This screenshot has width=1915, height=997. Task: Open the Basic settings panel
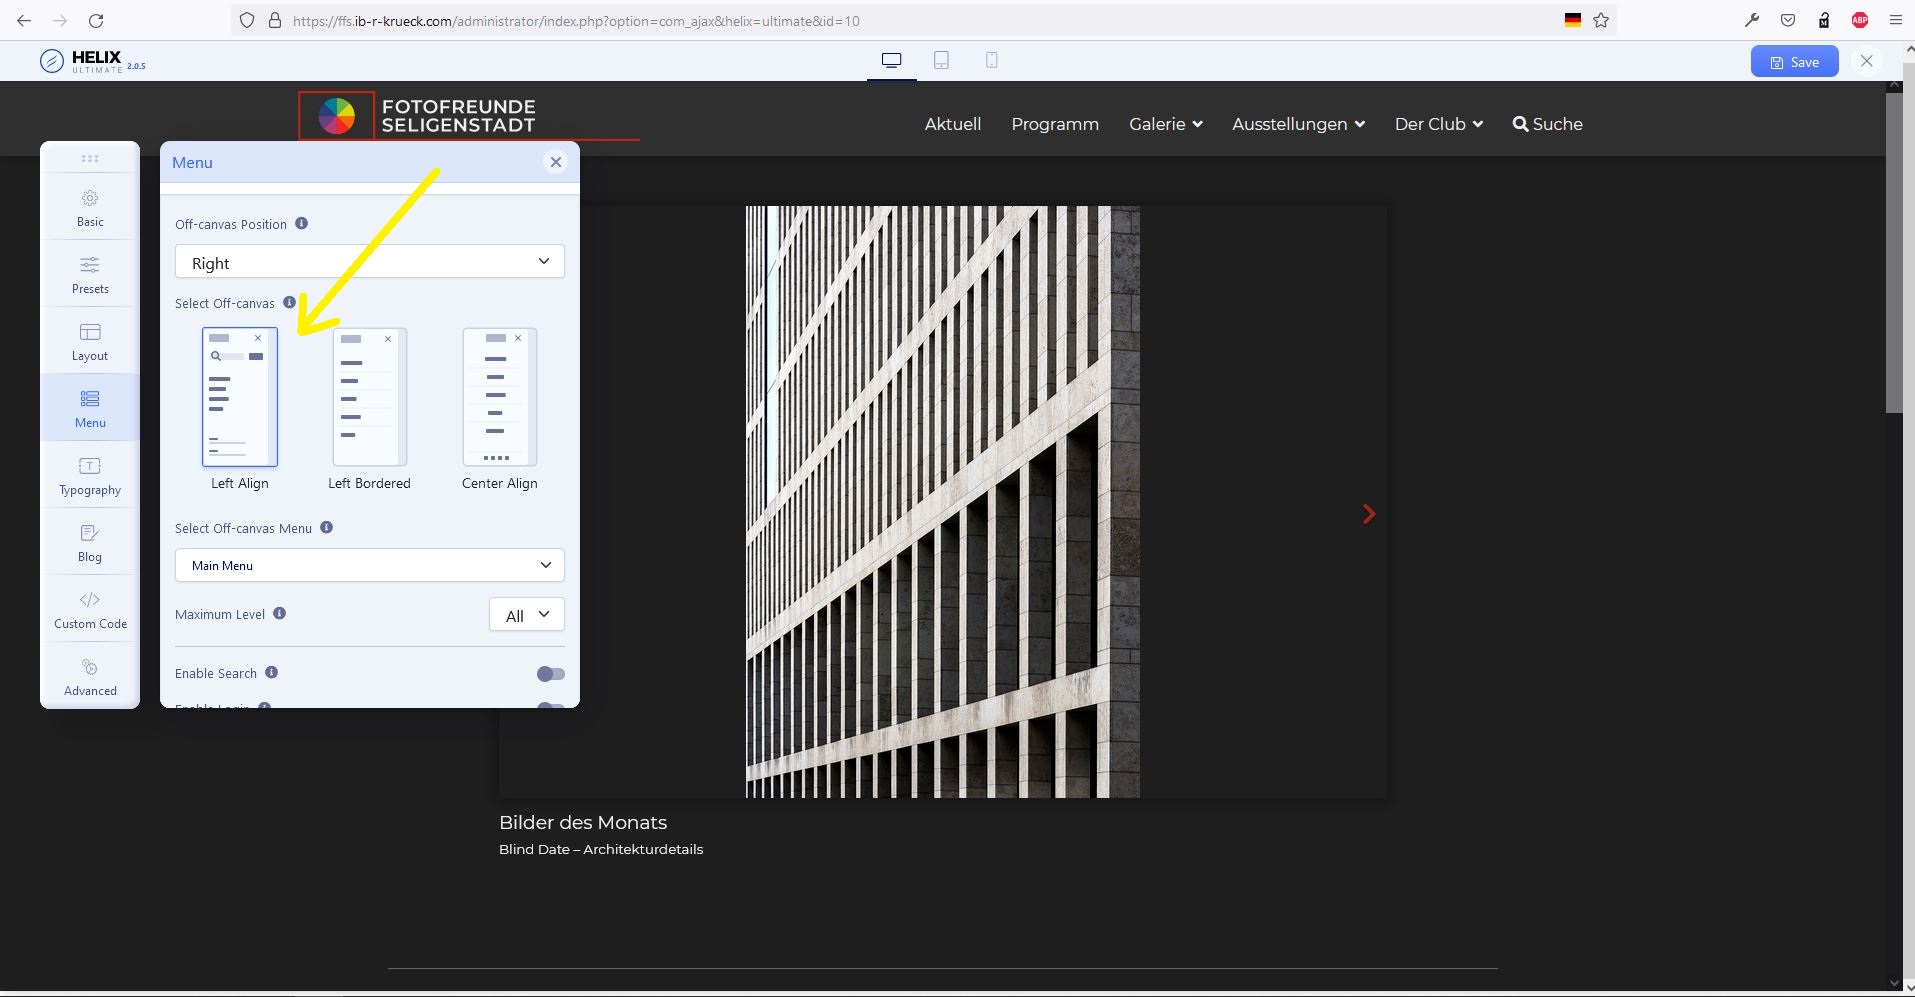click(x=90, y=208)
